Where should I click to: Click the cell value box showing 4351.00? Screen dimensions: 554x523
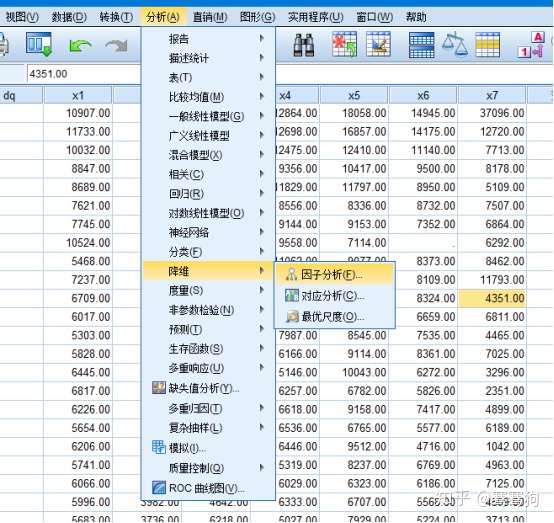(x=83, y=74)
